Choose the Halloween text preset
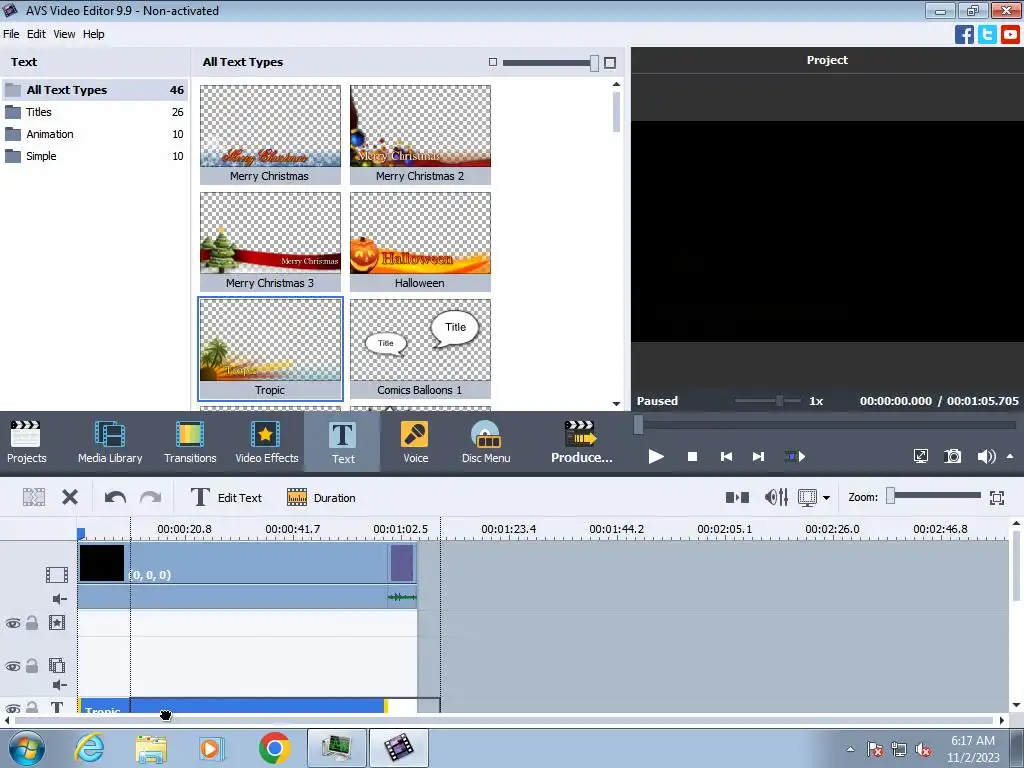This screenshot has width=1024, height=768. [x=420, y=242]
